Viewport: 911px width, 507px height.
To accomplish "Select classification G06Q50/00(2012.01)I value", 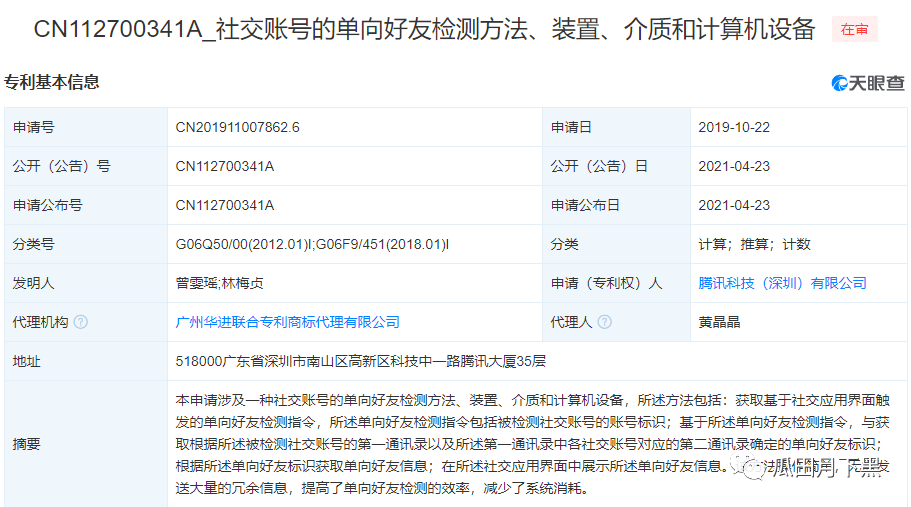I will (312, 244).
